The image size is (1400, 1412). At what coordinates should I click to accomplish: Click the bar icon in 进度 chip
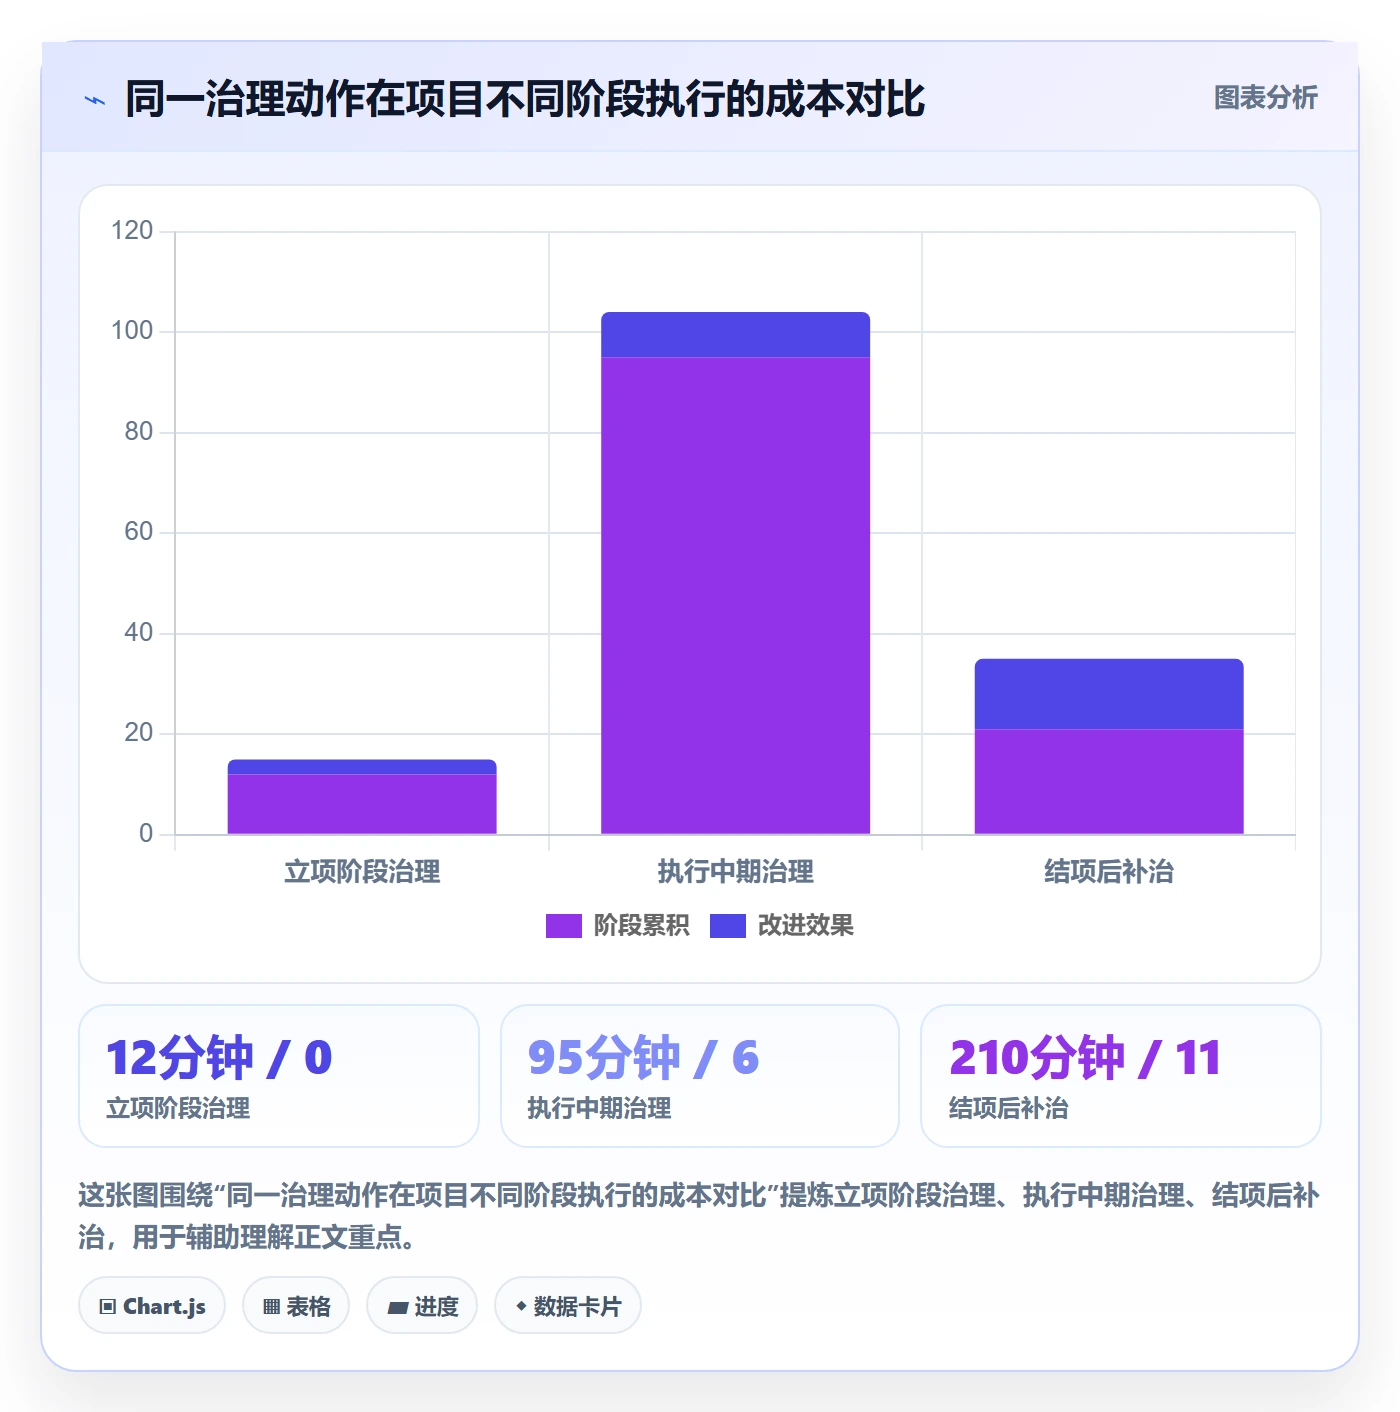click(397, 1307)
